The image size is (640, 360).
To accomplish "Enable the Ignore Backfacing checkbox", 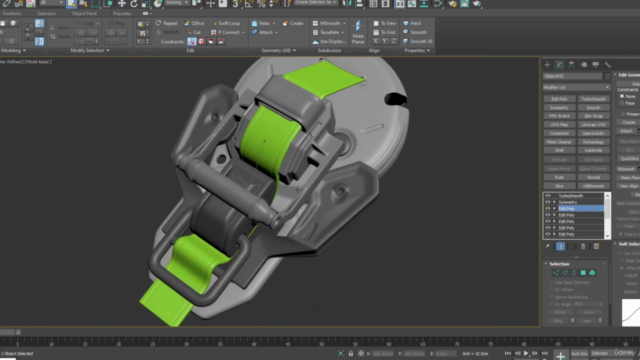I will [x=551, y=297].
